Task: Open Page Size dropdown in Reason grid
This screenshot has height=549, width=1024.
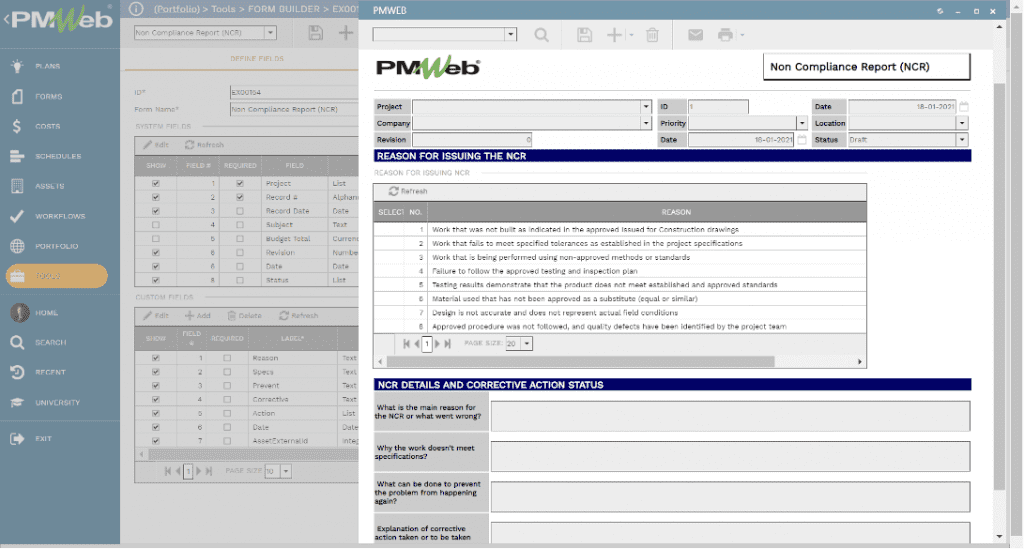Action: (x=526, y=343)
